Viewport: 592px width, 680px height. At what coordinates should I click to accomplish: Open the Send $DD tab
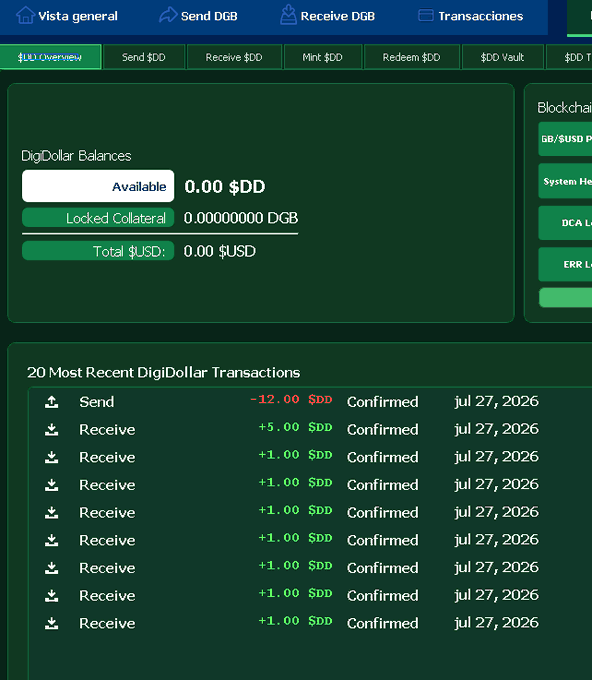click(144, 57)
